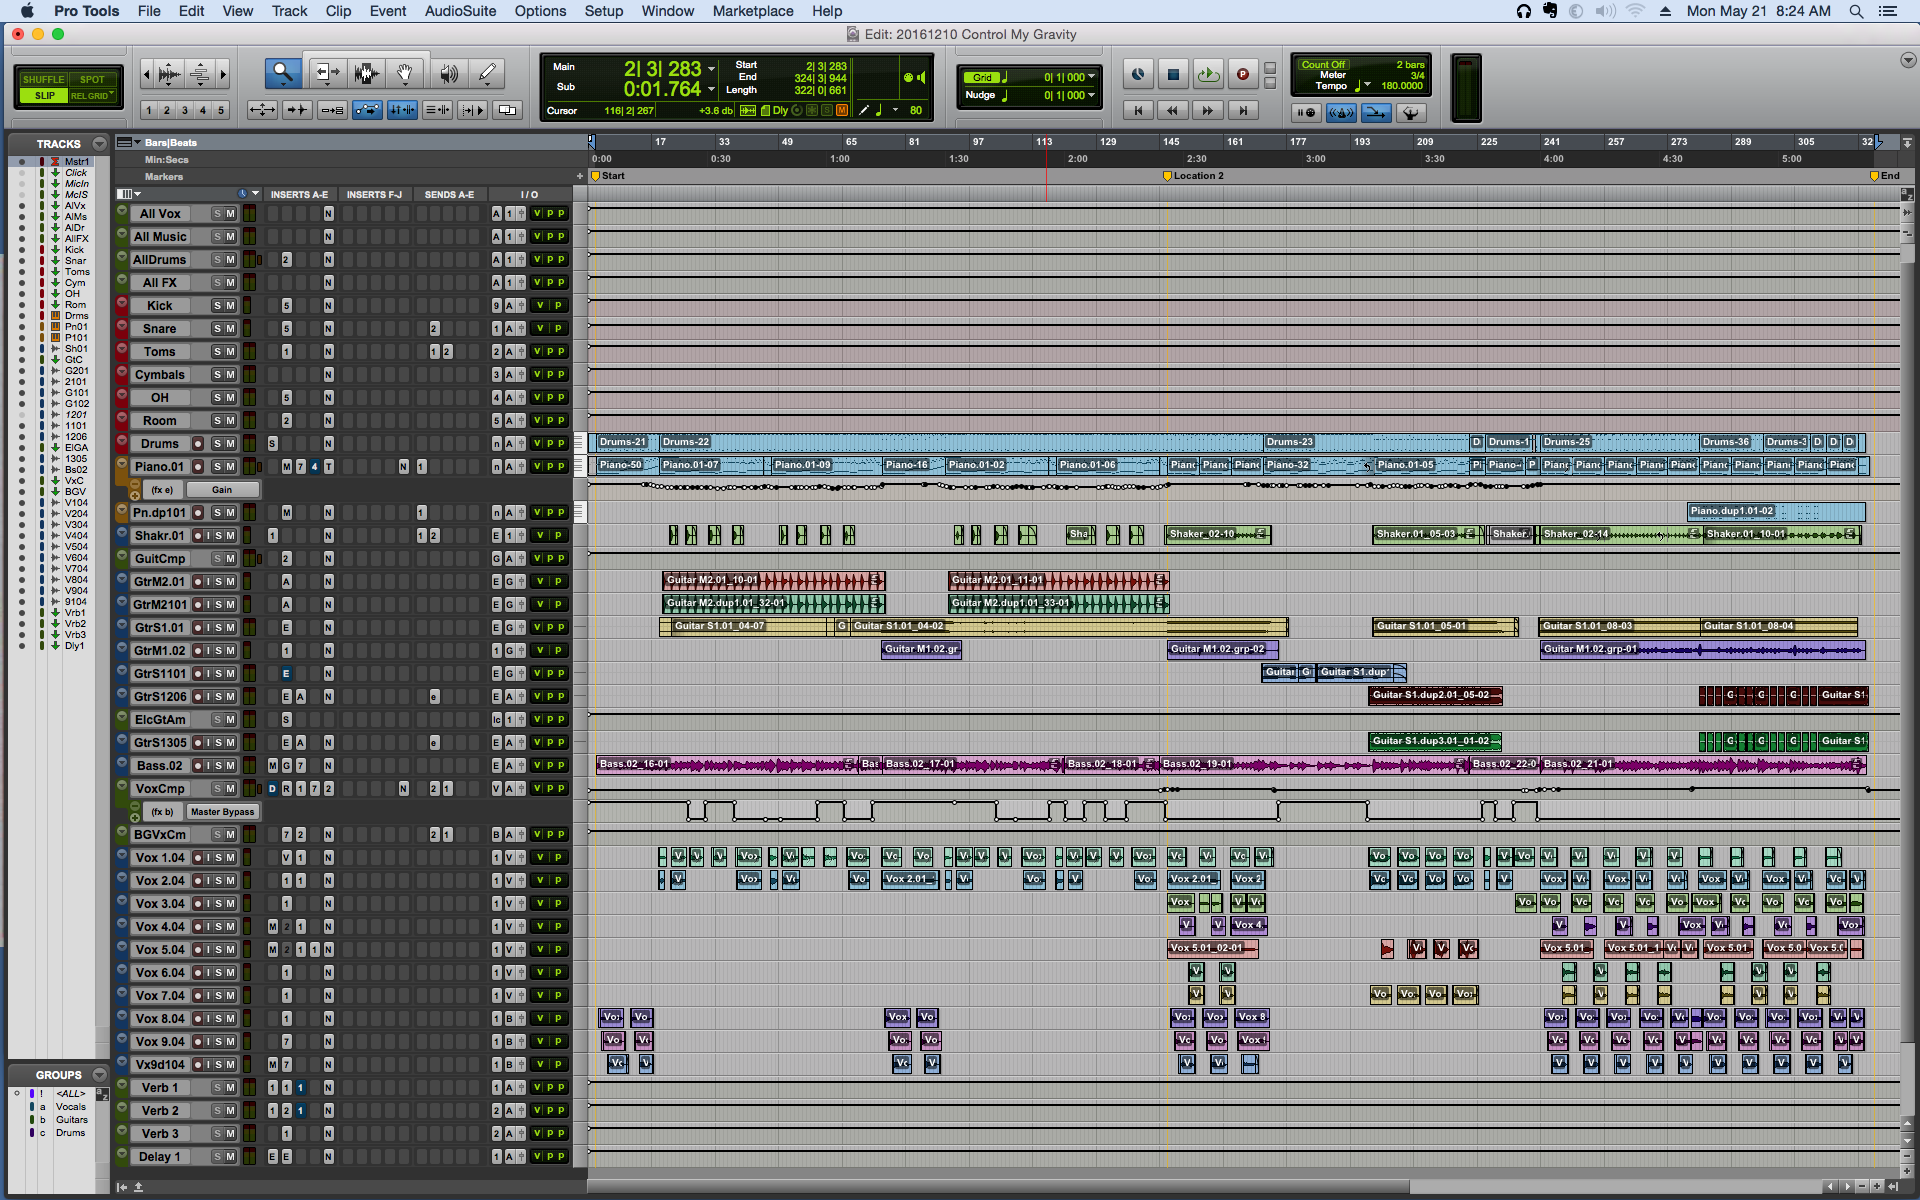Open the Event menu
1920x1200 pixels.
pyautogui.click(x=388, y=11)
